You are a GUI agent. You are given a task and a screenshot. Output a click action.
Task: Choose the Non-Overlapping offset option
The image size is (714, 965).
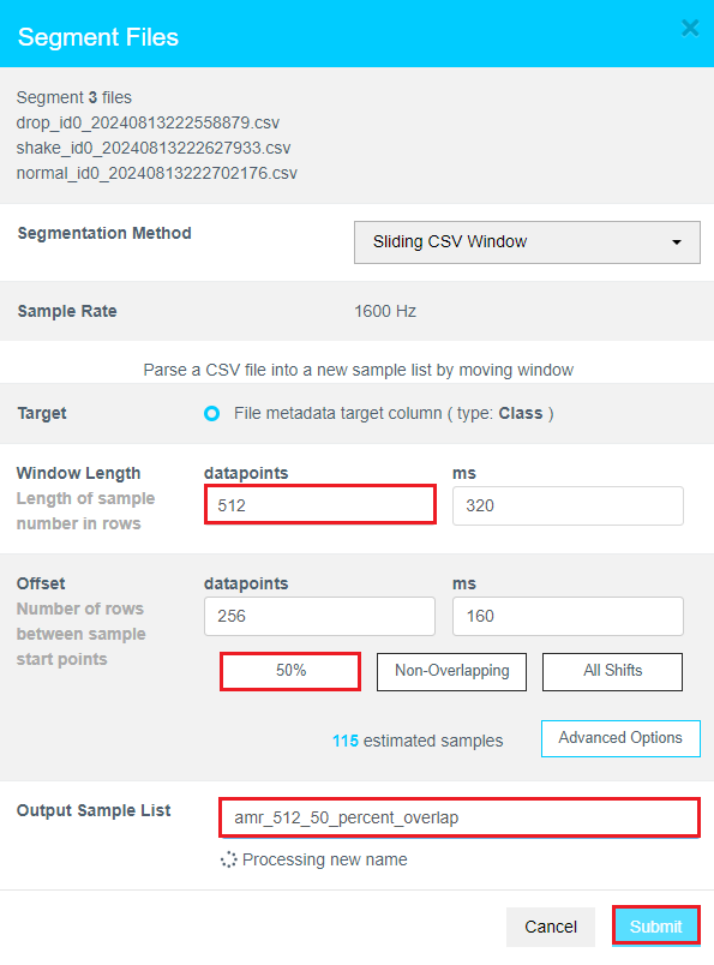pyautogui.click(x=451, y=671)
